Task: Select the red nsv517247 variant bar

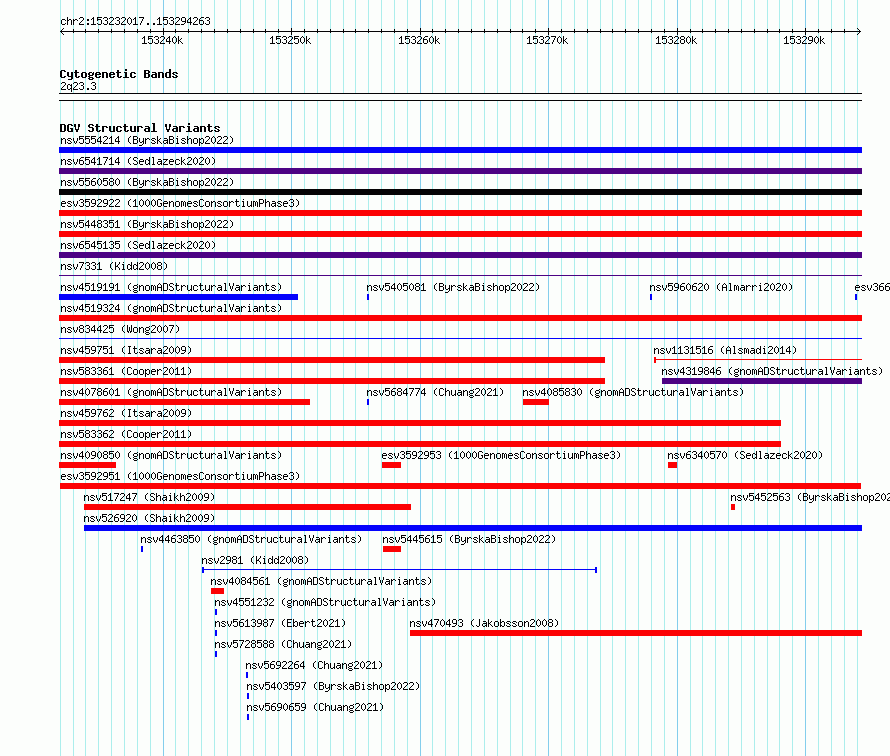Action: pos(247,507)
